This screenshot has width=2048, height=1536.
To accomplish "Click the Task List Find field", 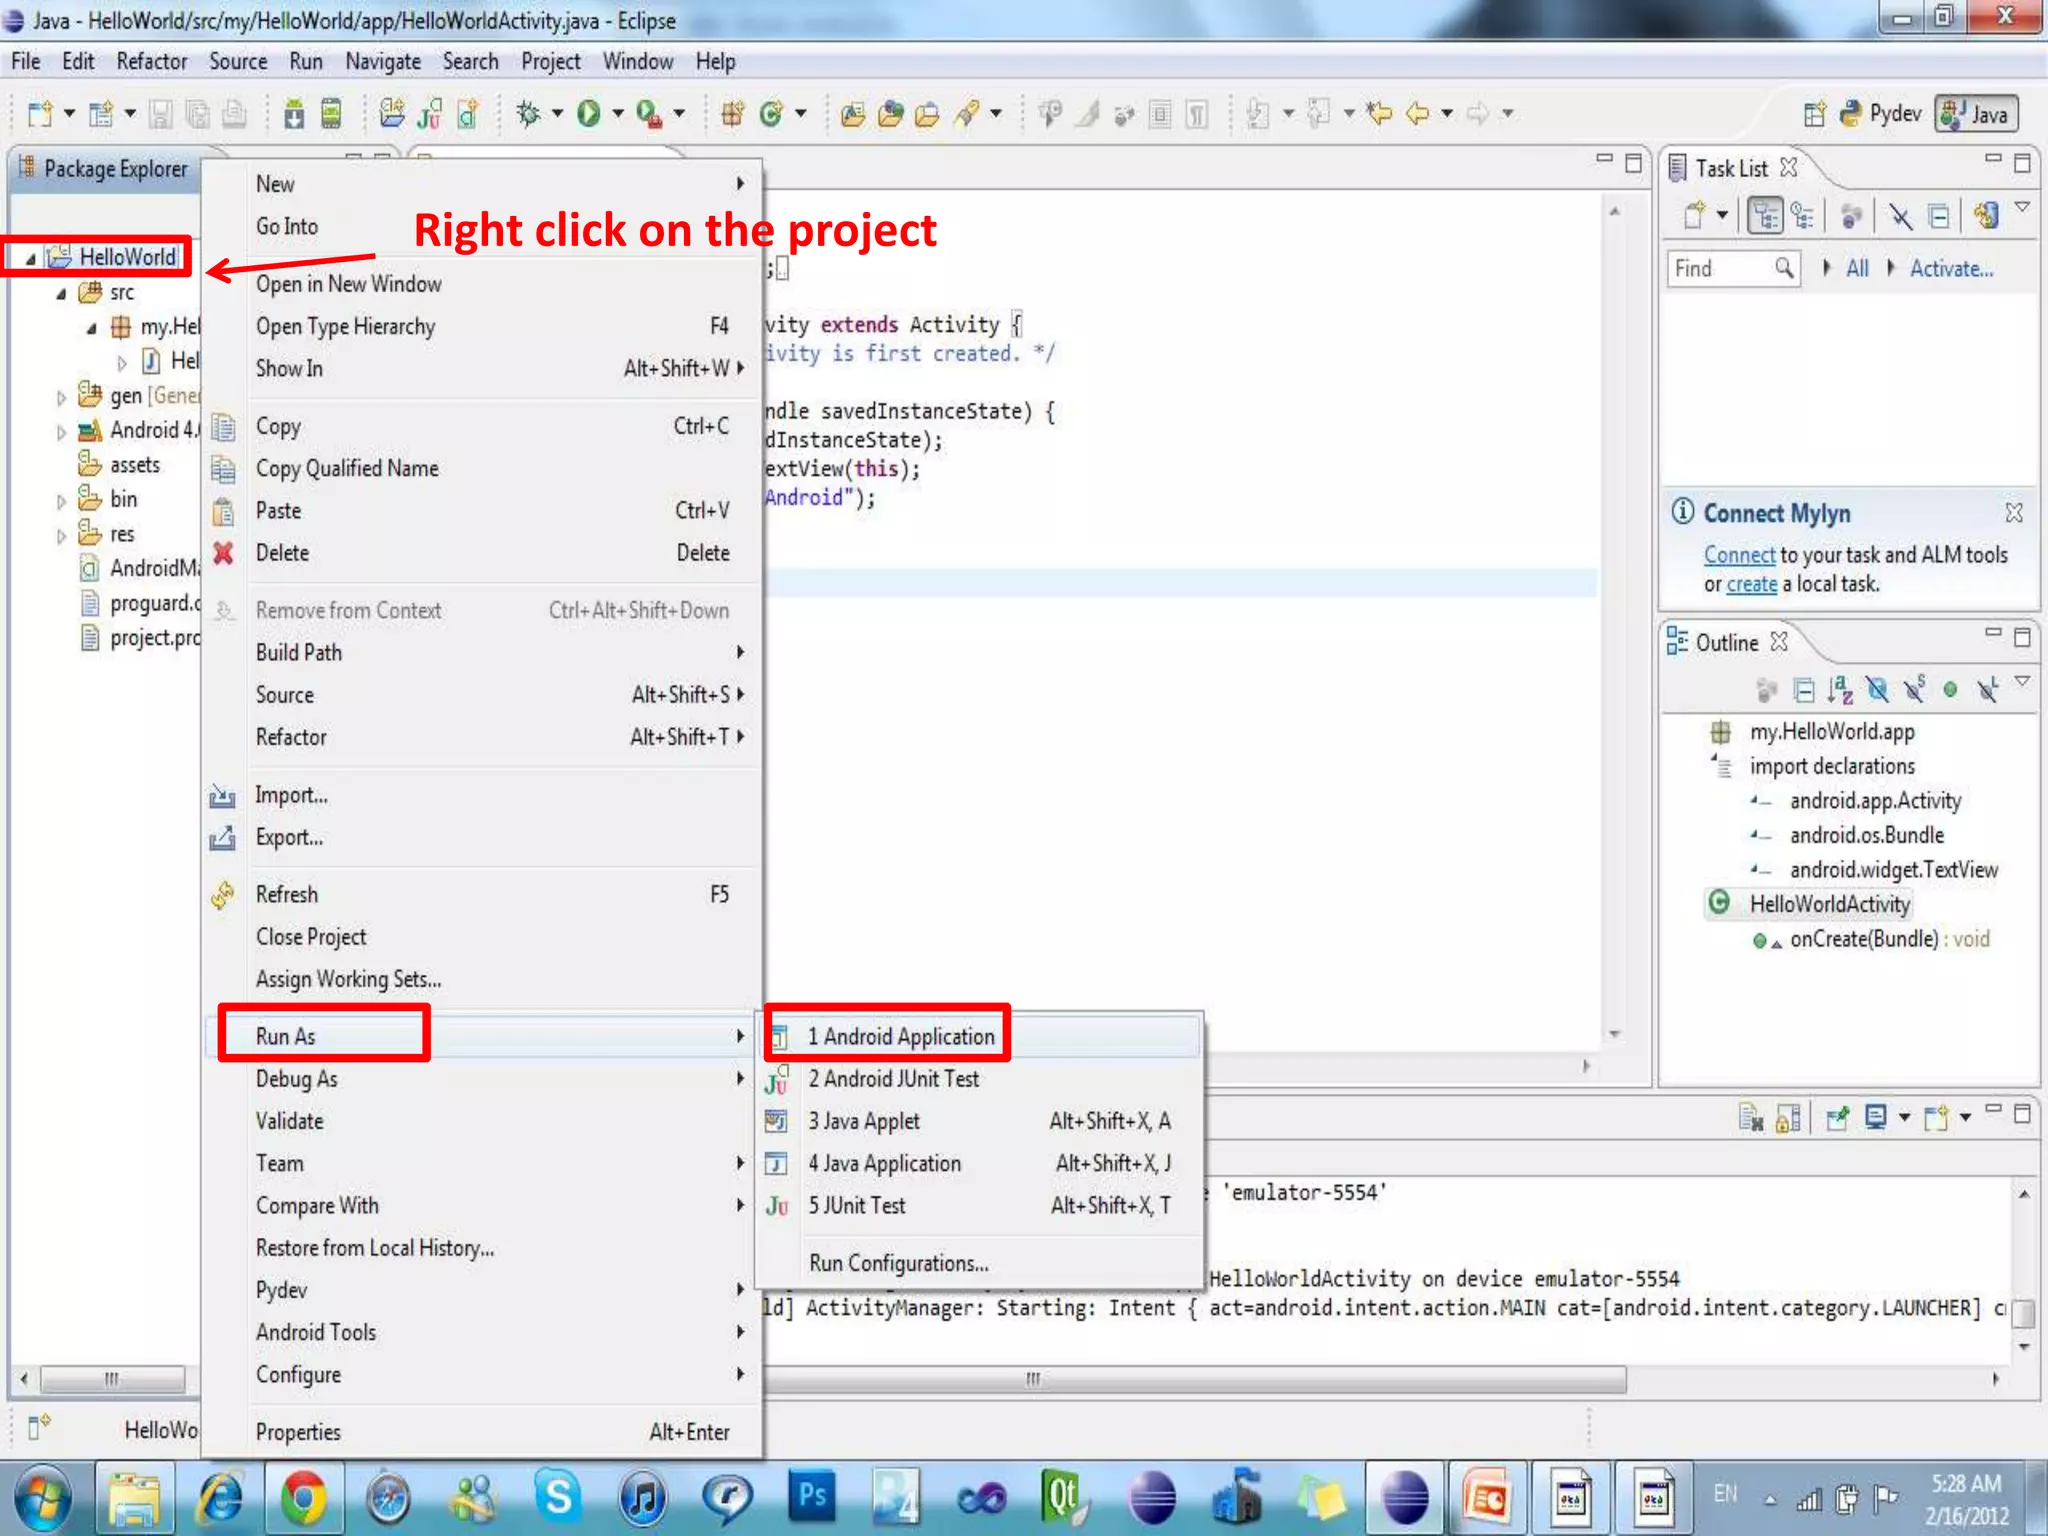I will [1733, 268].
